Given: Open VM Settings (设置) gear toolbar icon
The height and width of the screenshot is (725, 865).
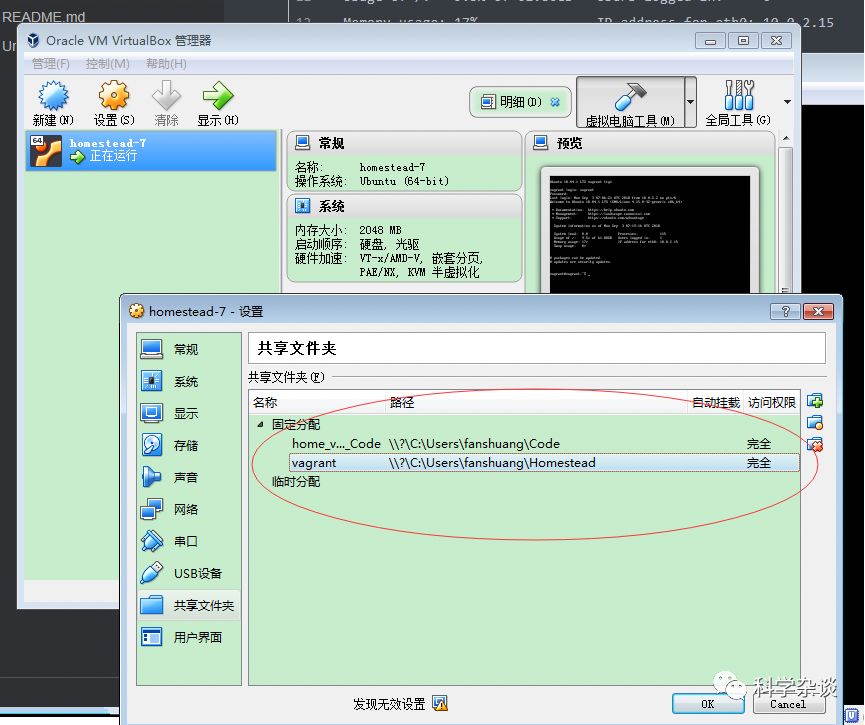Looking at the screenshot, I should [114, 103].
